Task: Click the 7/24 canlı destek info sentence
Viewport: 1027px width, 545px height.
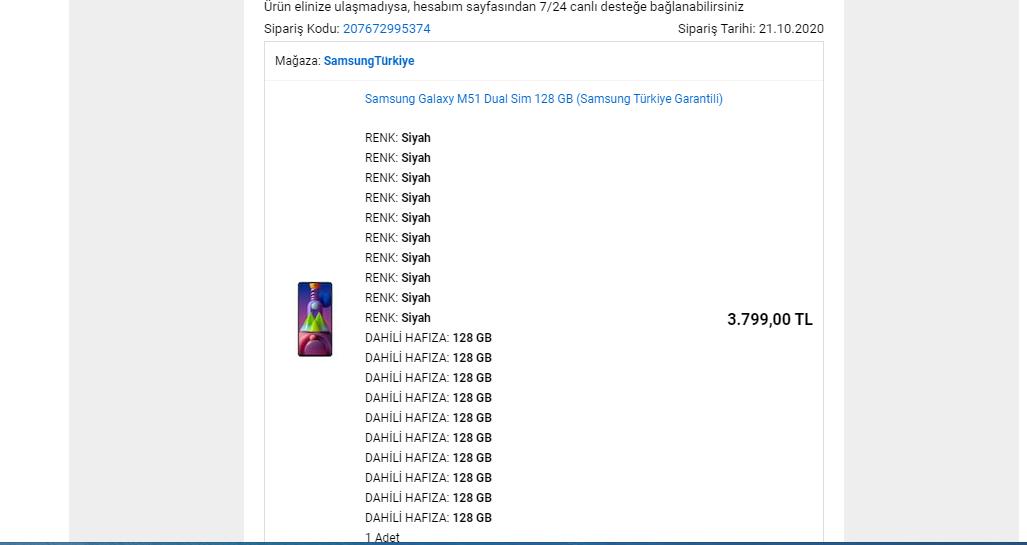Action: pos(504,7)
